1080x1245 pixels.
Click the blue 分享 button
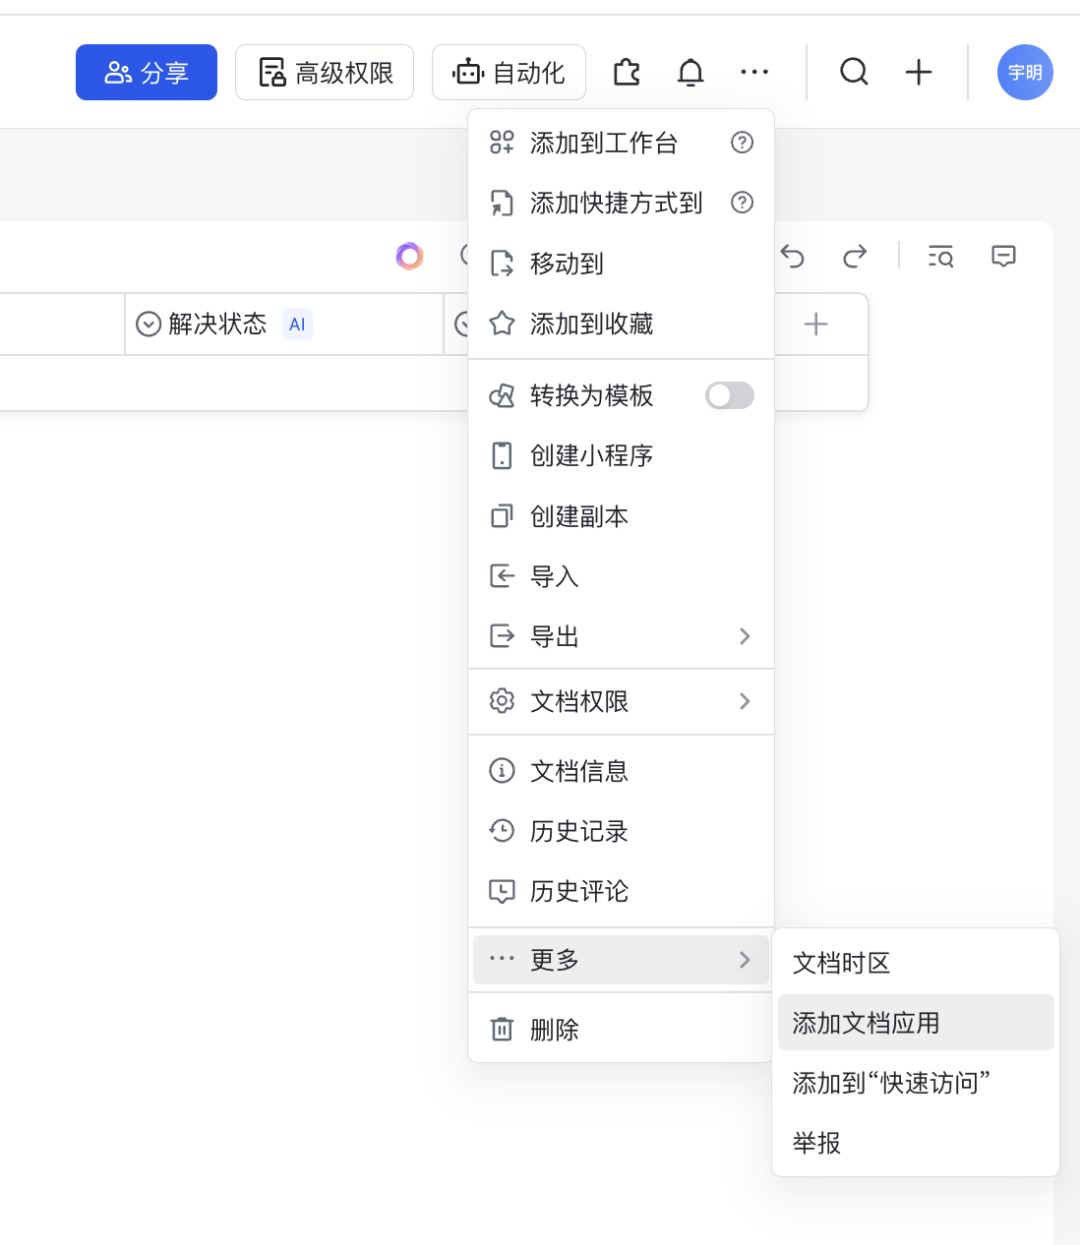(146, 72)
